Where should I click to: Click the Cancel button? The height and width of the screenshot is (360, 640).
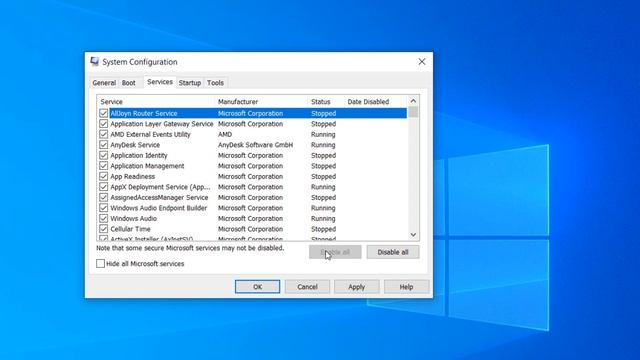[x=307, y=287]
